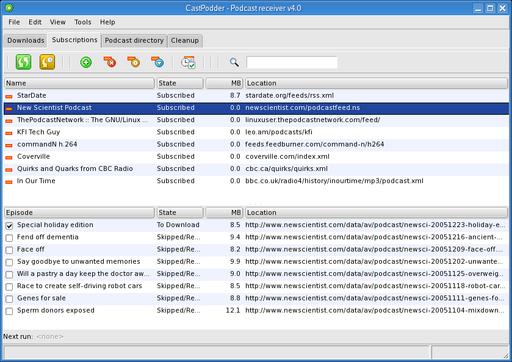Check the Face off episode checkbox
This screenshot has height=362, width=512.
9,250
